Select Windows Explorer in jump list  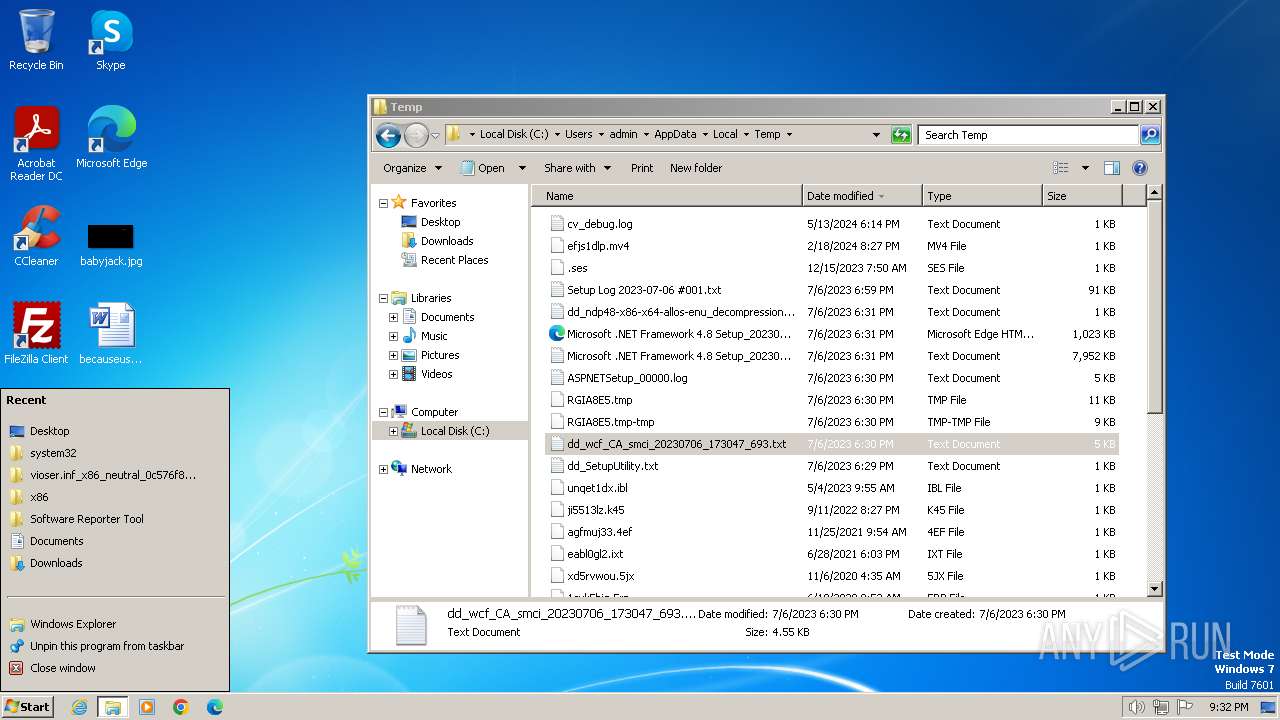(x=115, y=624)
